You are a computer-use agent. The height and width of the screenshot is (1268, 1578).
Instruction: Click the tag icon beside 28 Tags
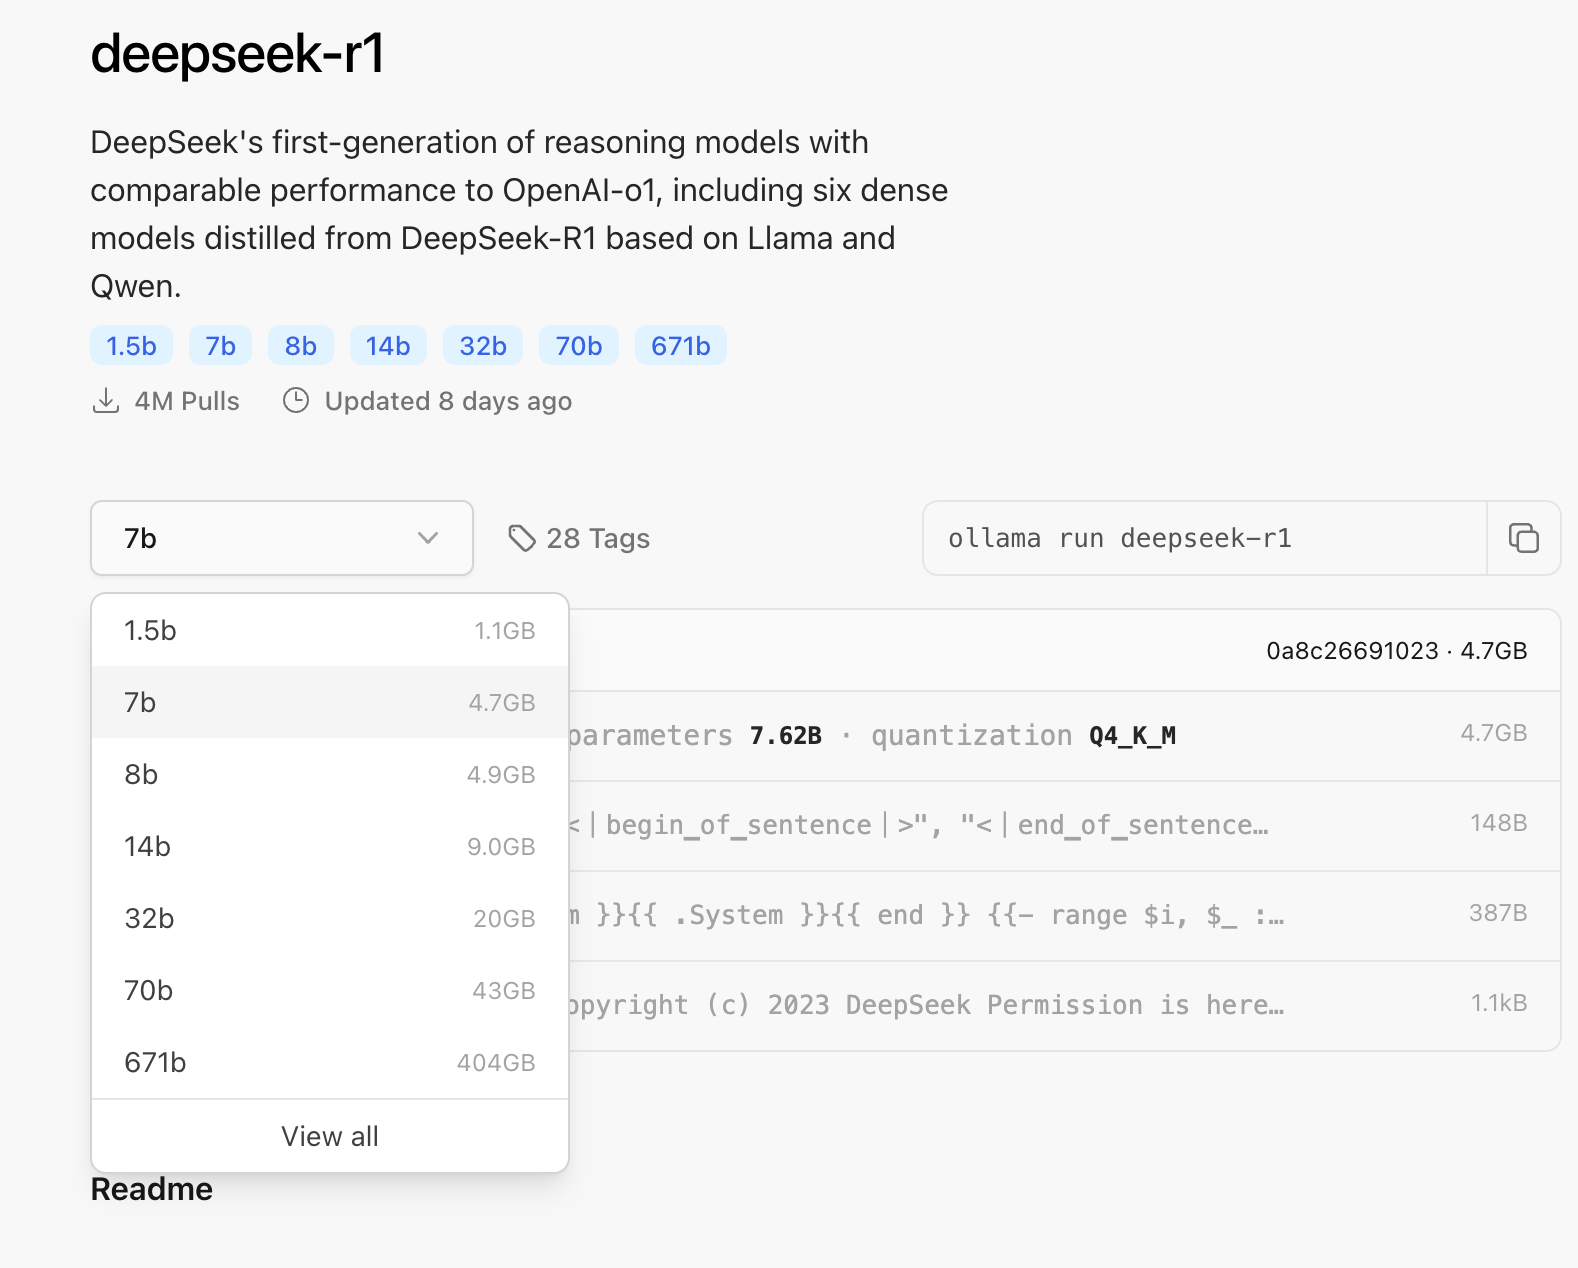pyautogui.click(x=522, y=539)
